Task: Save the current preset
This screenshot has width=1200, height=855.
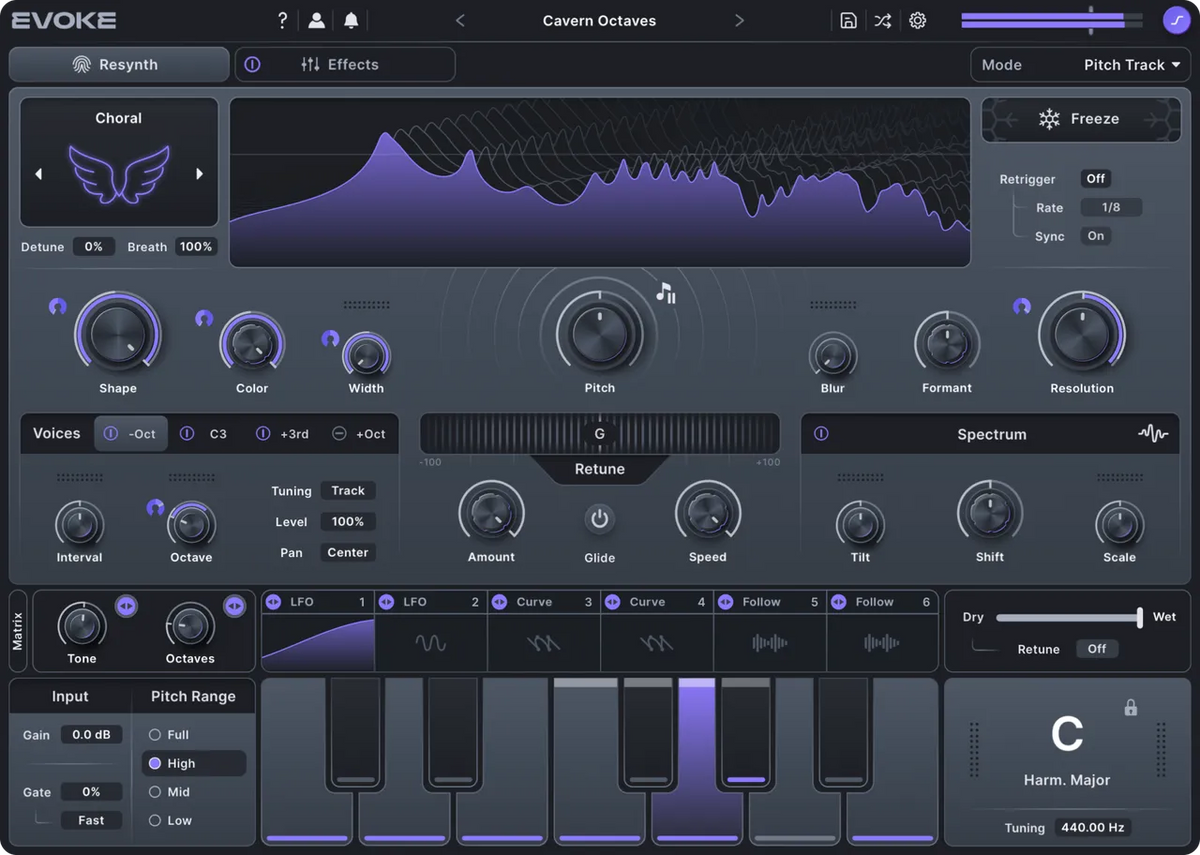Action: [x=848, y=20]
